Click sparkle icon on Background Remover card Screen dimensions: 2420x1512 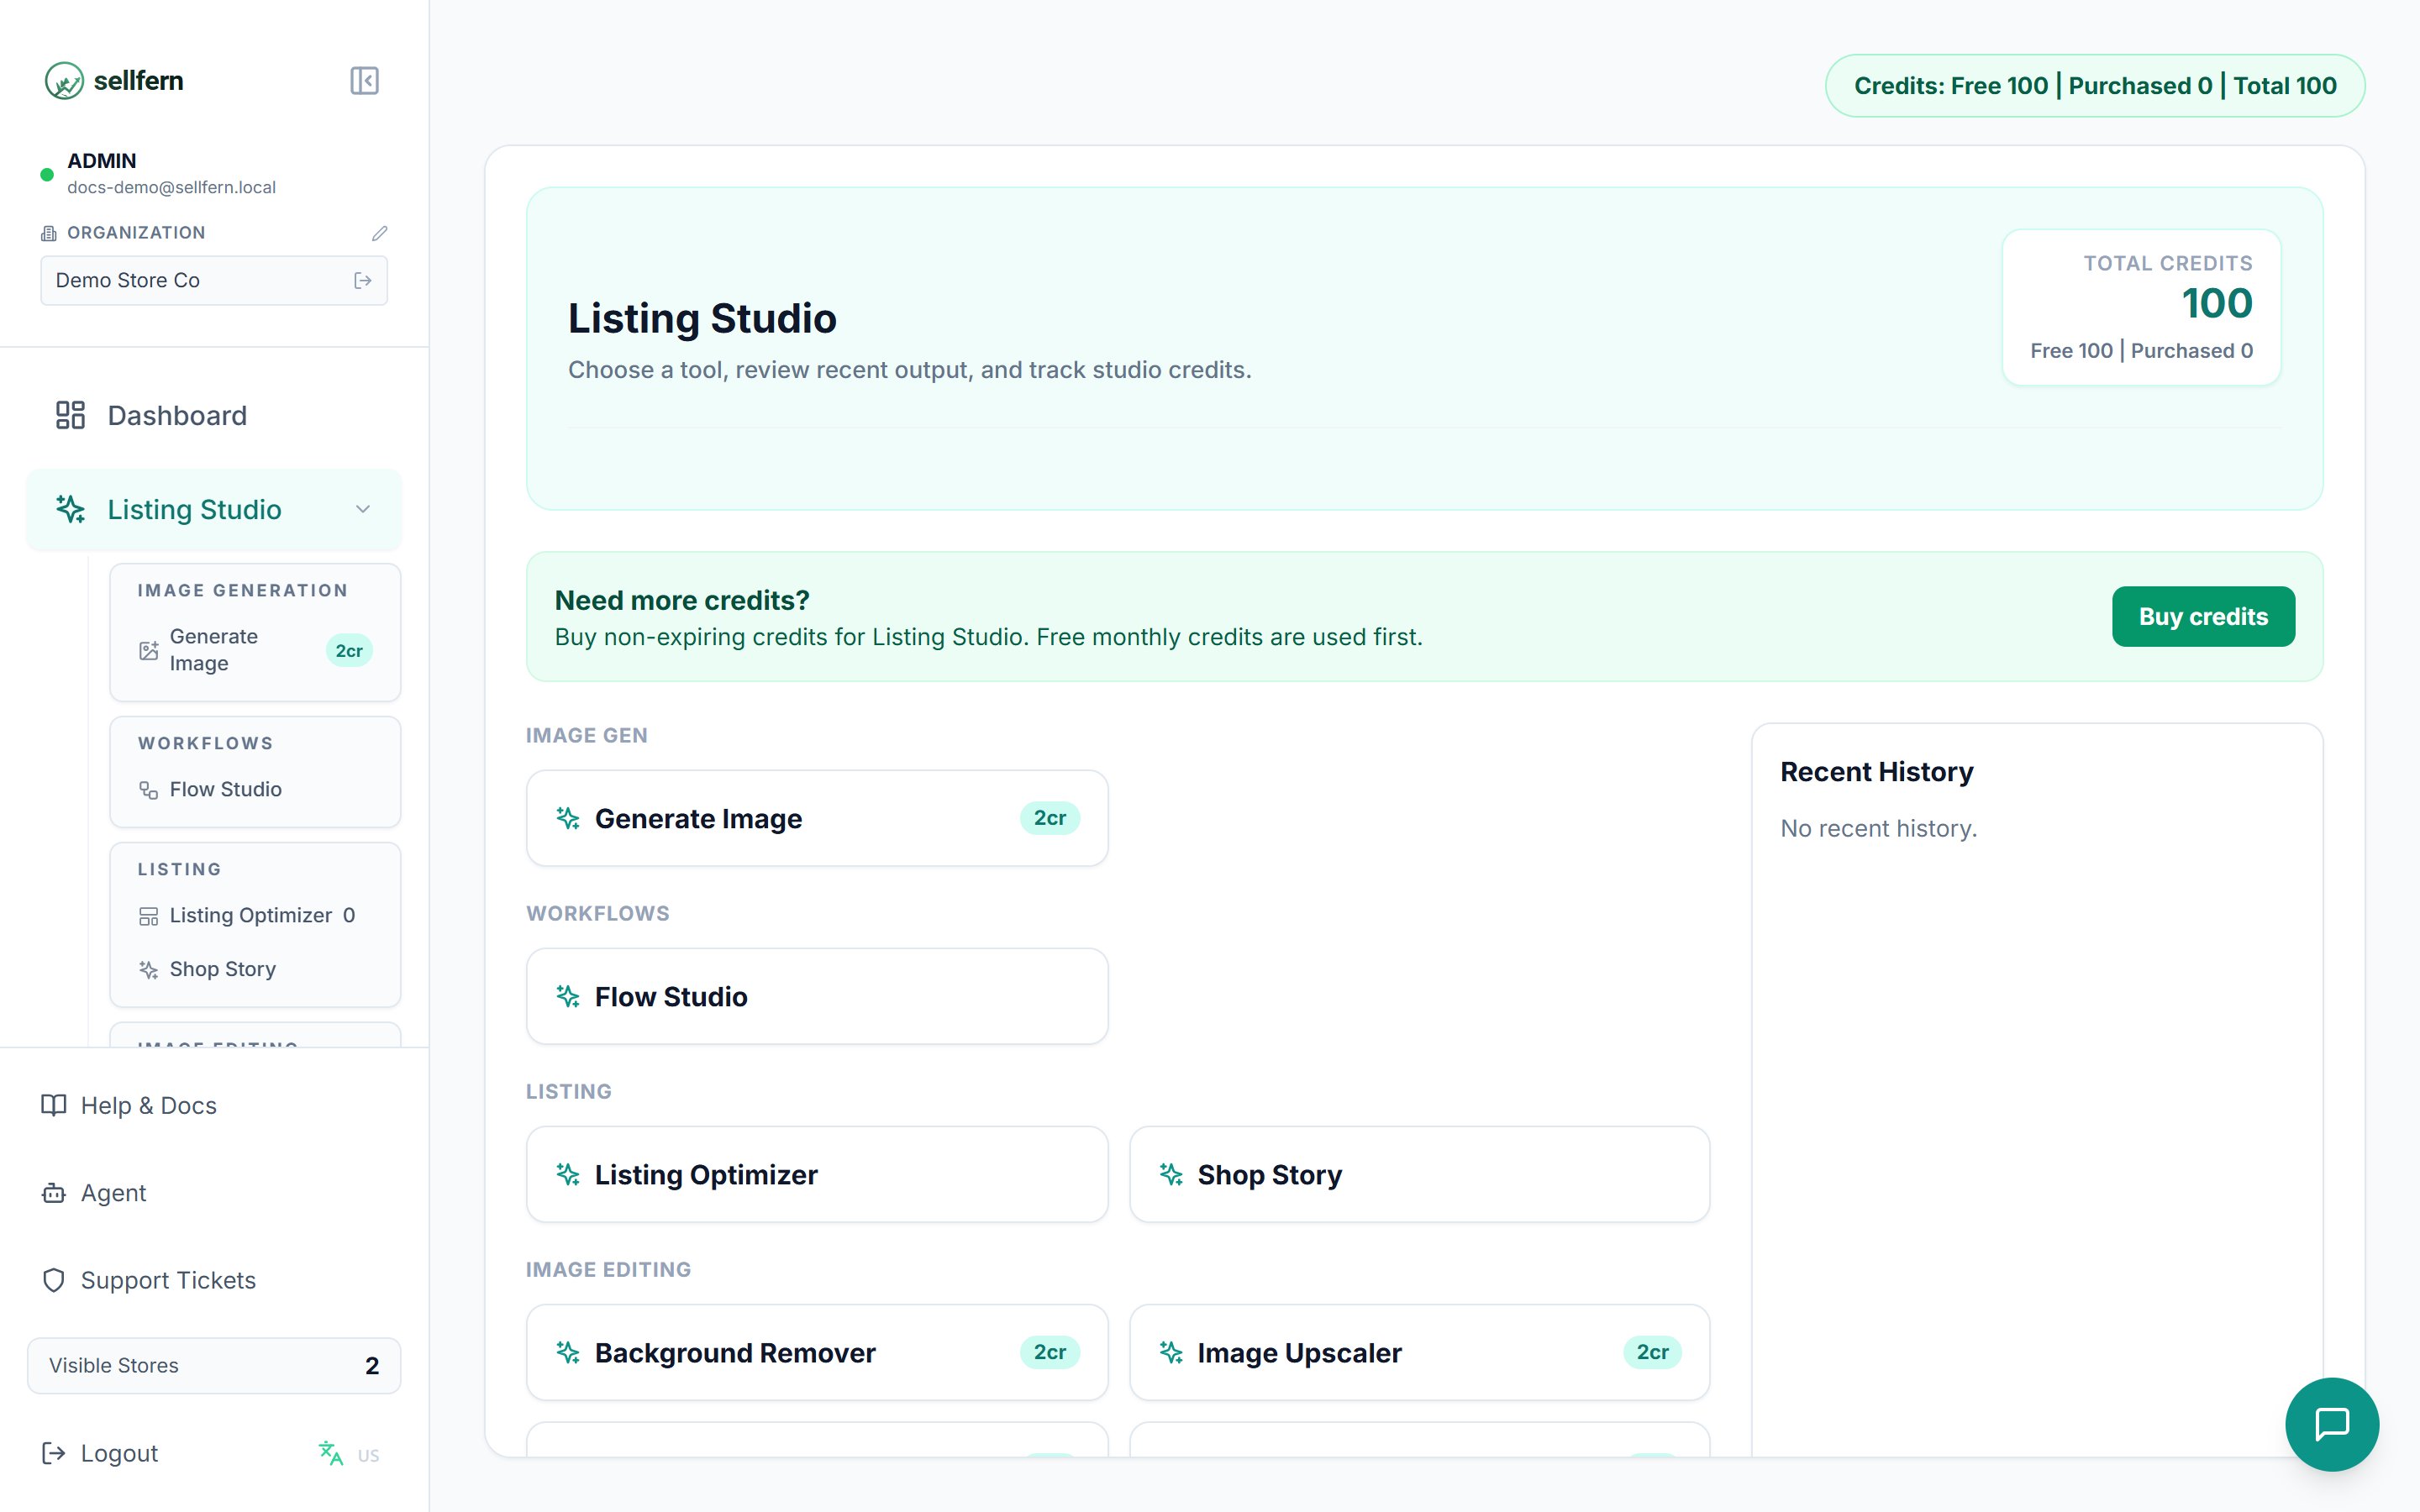click(x=568, y=1352)
